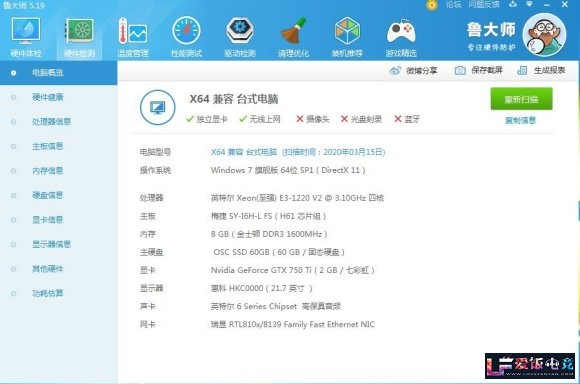Select 电脑概览 in the sidebar
This screenshot has width=580, height=384.
point(58,73)
